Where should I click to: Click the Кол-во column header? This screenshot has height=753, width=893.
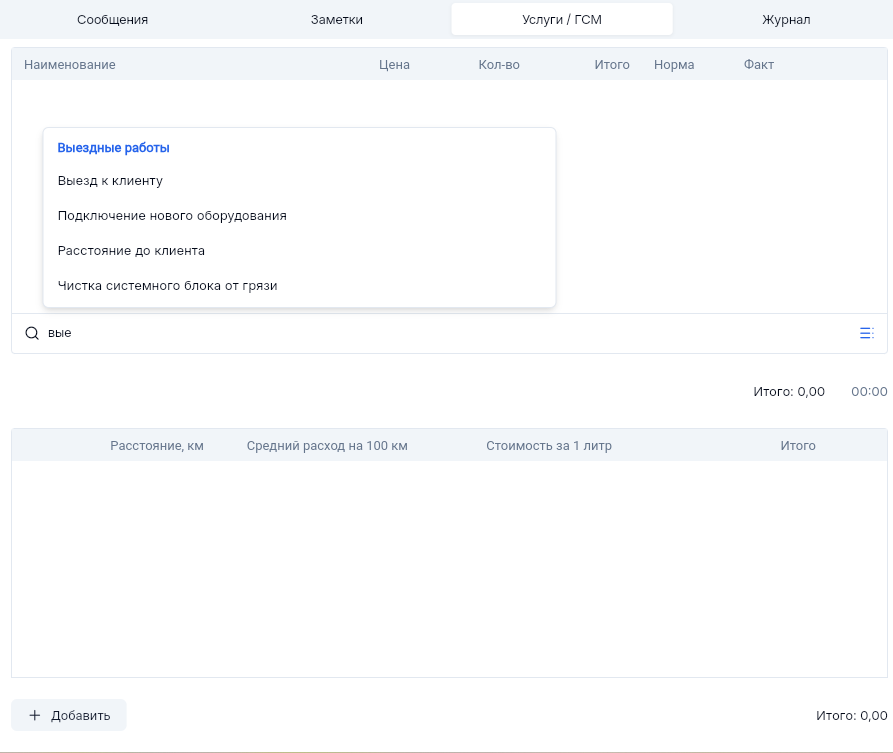499,65
